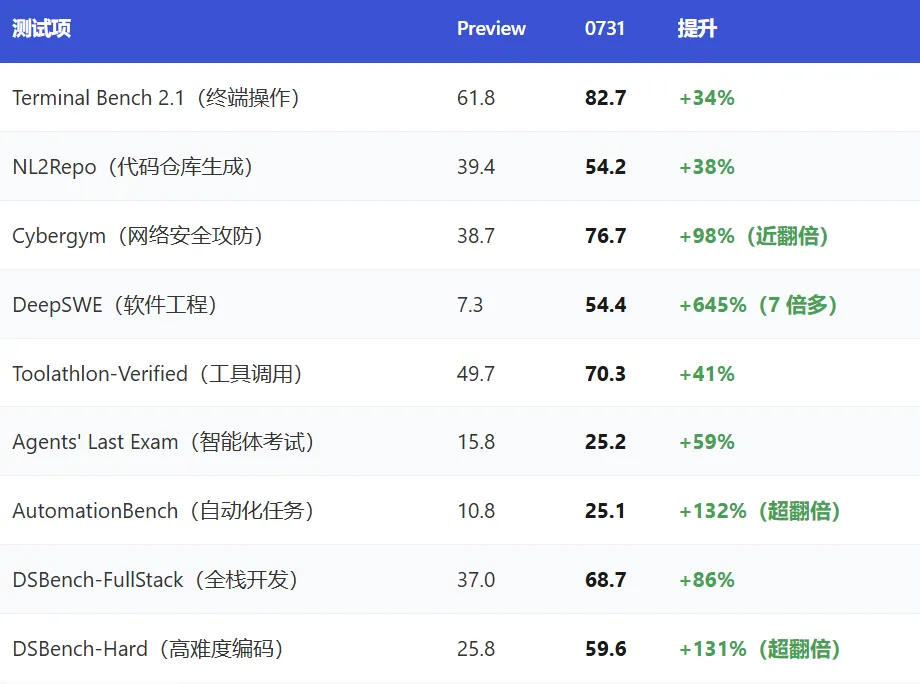The height and width of the screenshot is (684, 920).
Task: Click the +131% (超翻倍) improvement value
Action: (760, 649)
